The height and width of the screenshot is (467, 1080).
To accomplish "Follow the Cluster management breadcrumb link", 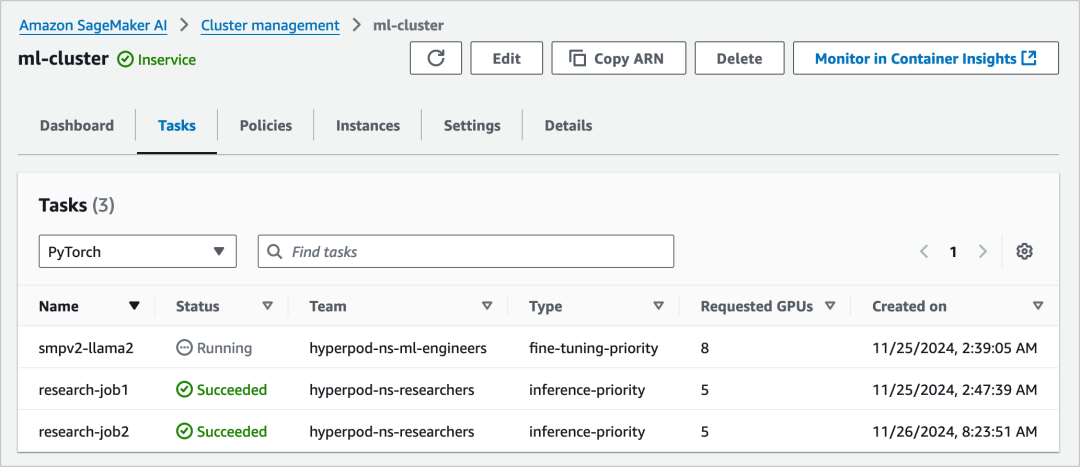I will (x=270, y=25).
